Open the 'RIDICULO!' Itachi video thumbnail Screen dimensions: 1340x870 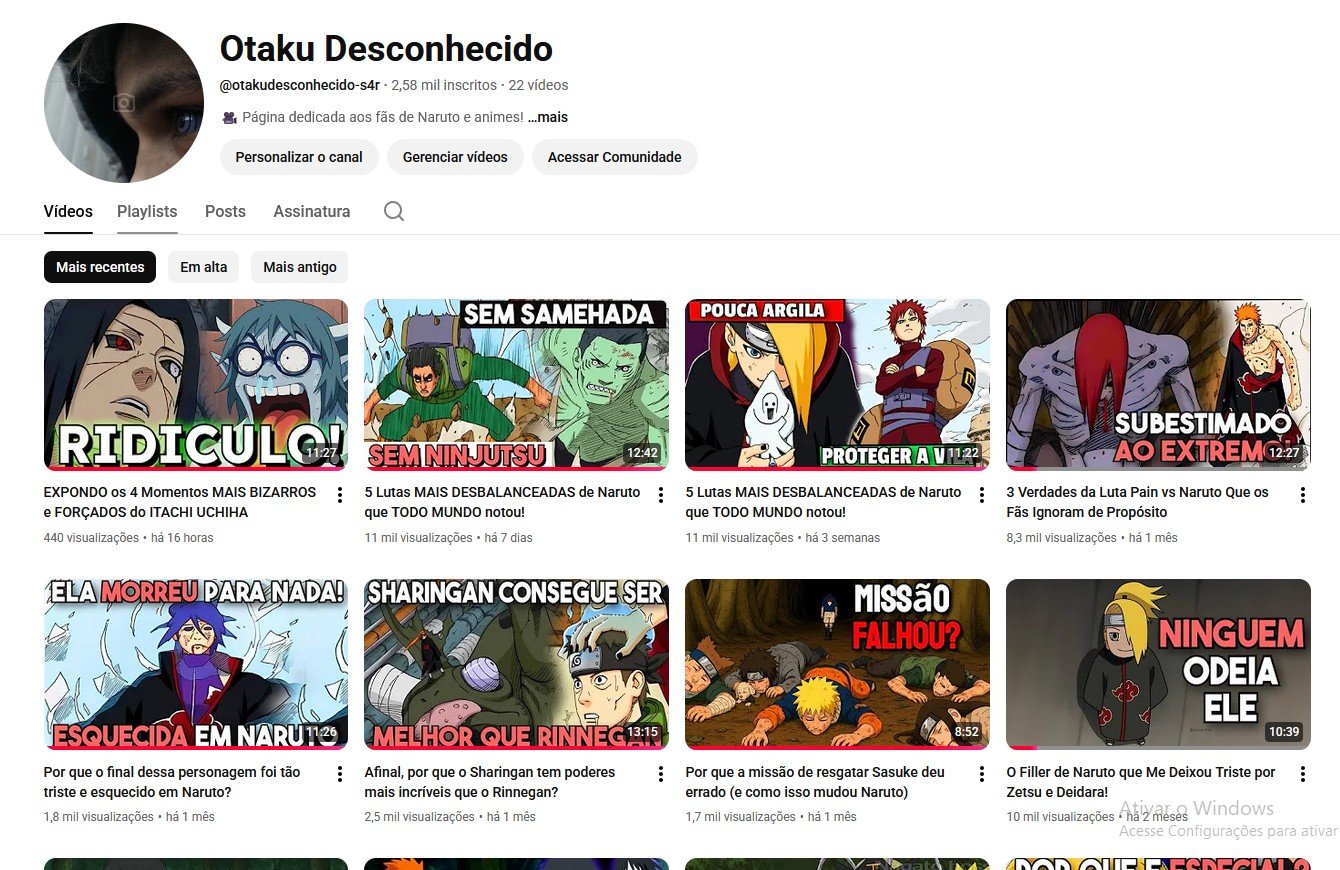click(196, 385)
